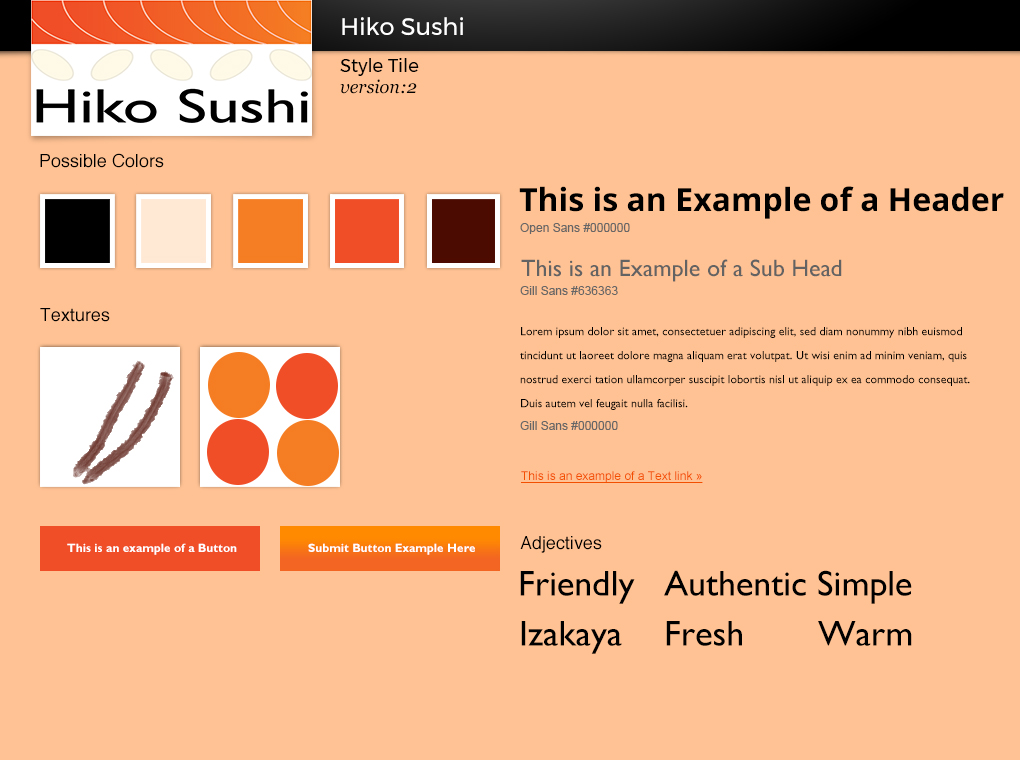Select the 'Authentic' adjective
Viewport: 1020px width, 760px height.
[735, 585]
